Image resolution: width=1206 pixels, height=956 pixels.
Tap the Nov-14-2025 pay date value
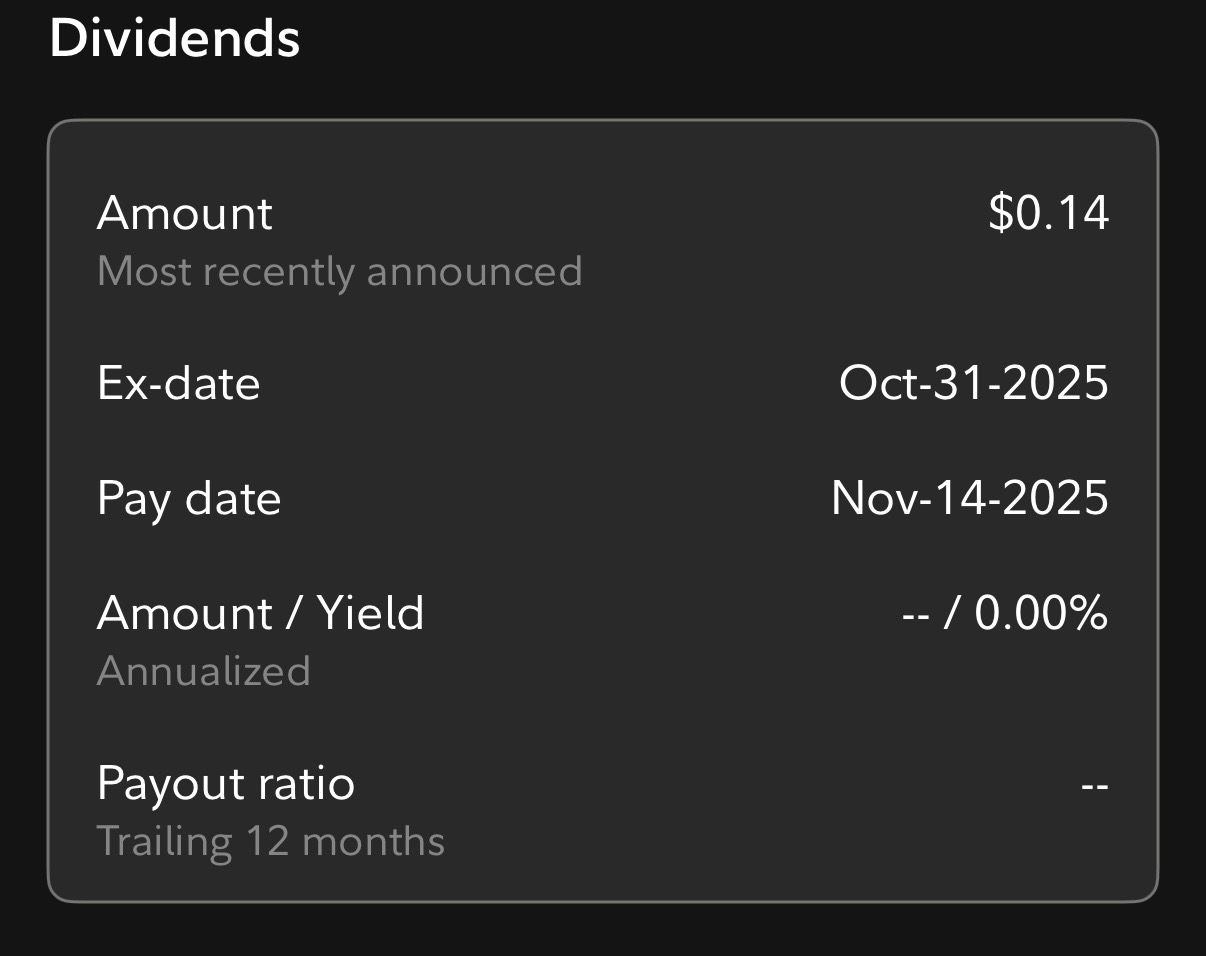[969, 498]
